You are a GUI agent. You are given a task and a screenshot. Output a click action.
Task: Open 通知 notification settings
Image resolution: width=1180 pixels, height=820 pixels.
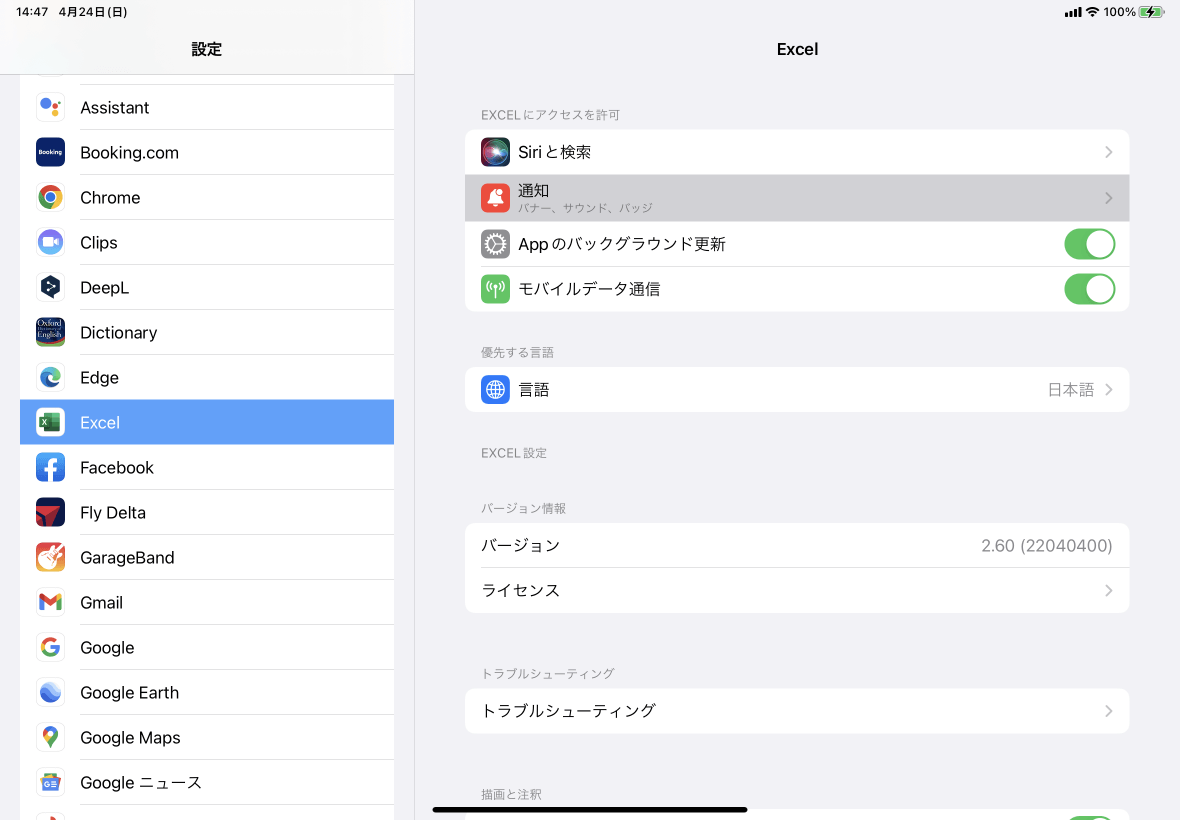pos(797,199)
